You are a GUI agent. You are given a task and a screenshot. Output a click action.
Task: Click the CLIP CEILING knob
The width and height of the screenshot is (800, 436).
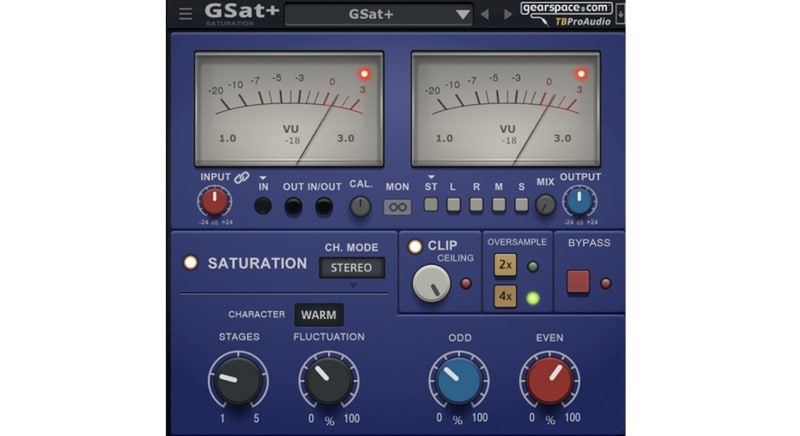coord(432,284)
